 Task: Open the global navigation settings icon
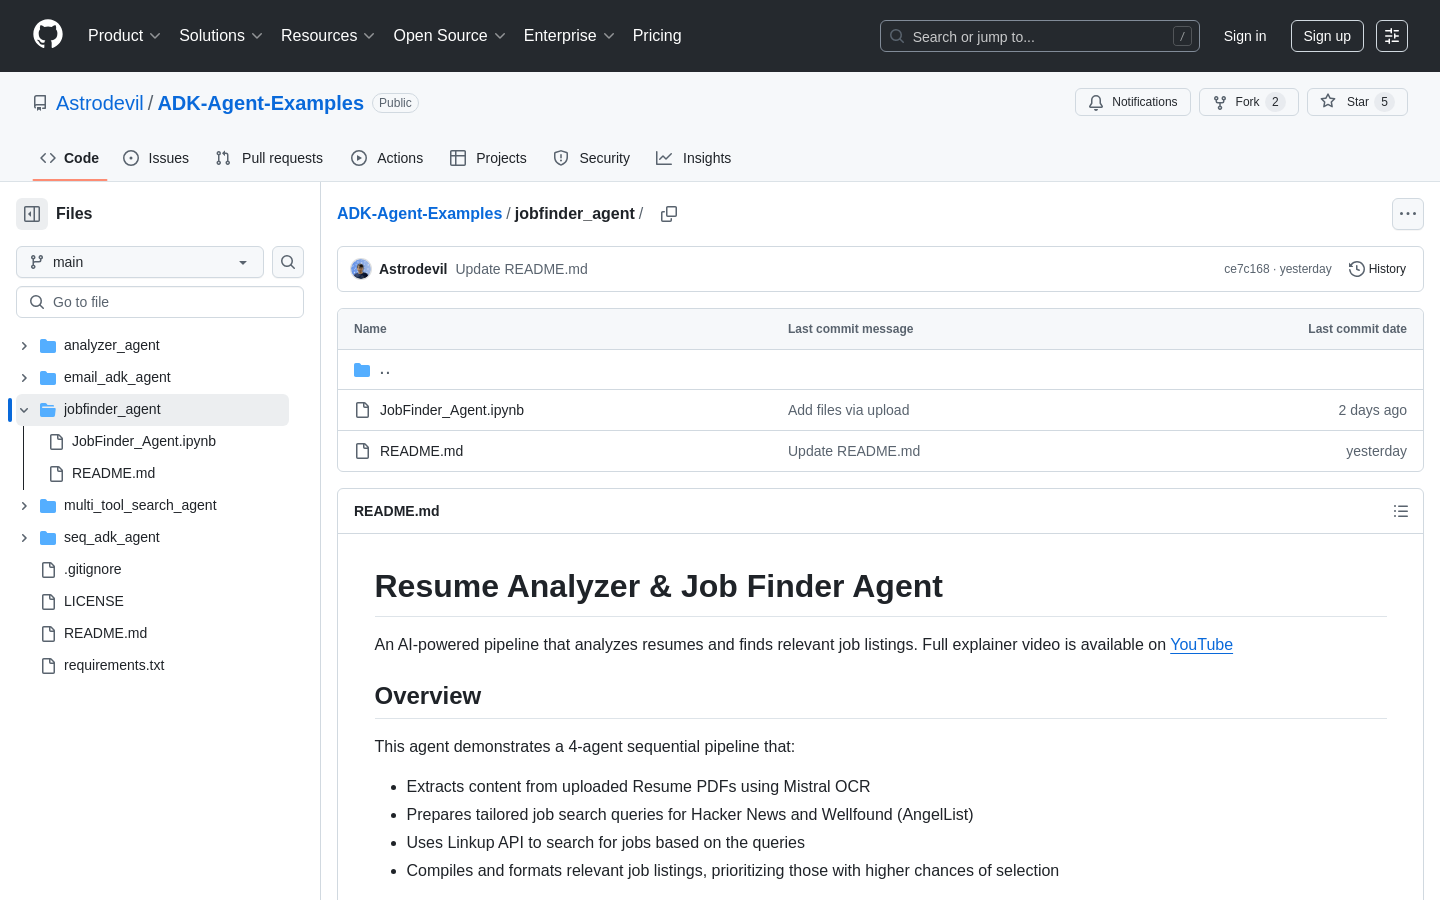tap(1392, 36)
